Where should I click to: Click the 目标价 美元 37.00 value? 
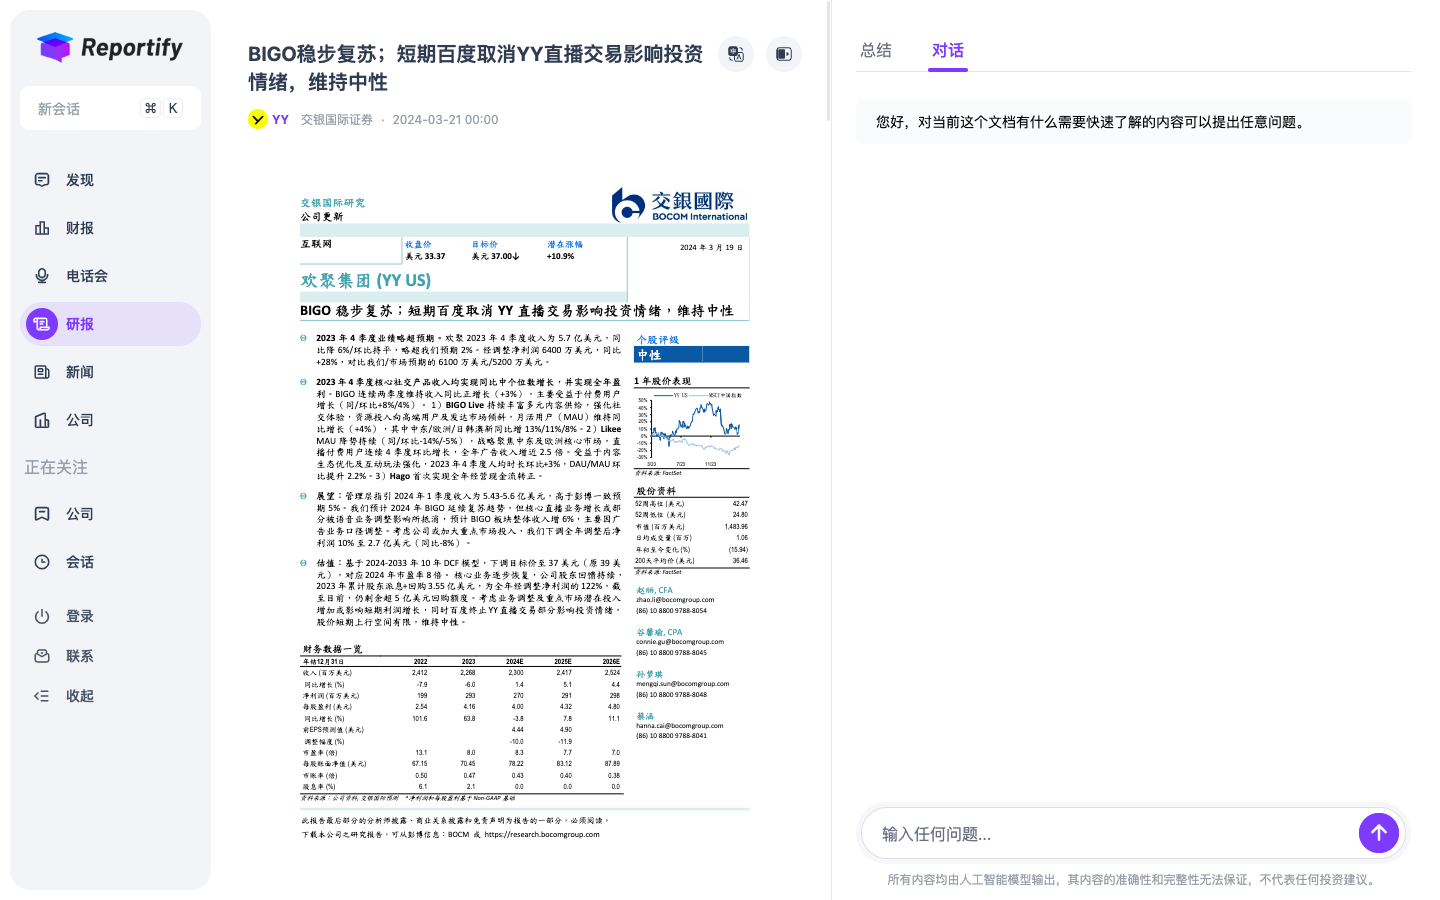pyautogui.click(x=495, y=256)
